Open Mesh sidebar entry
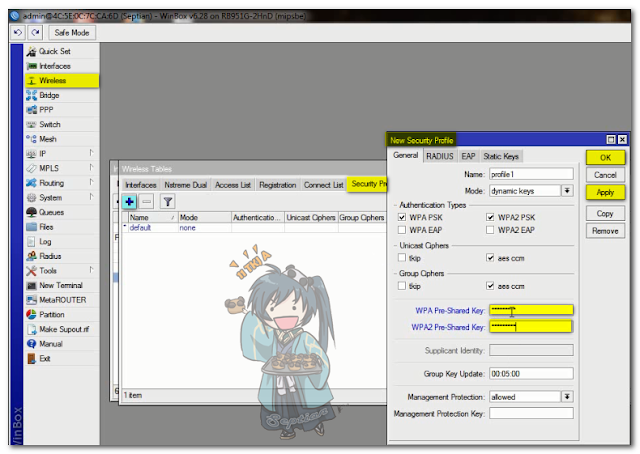 [x=62, y=139]
